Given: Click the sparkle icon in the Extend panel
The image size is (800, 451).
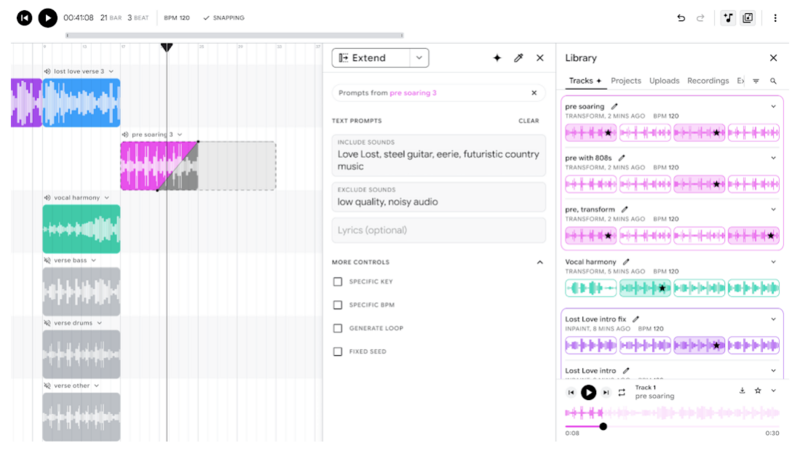Looking at the screenshot, I should pyautogui.click(x=497, y=58).
